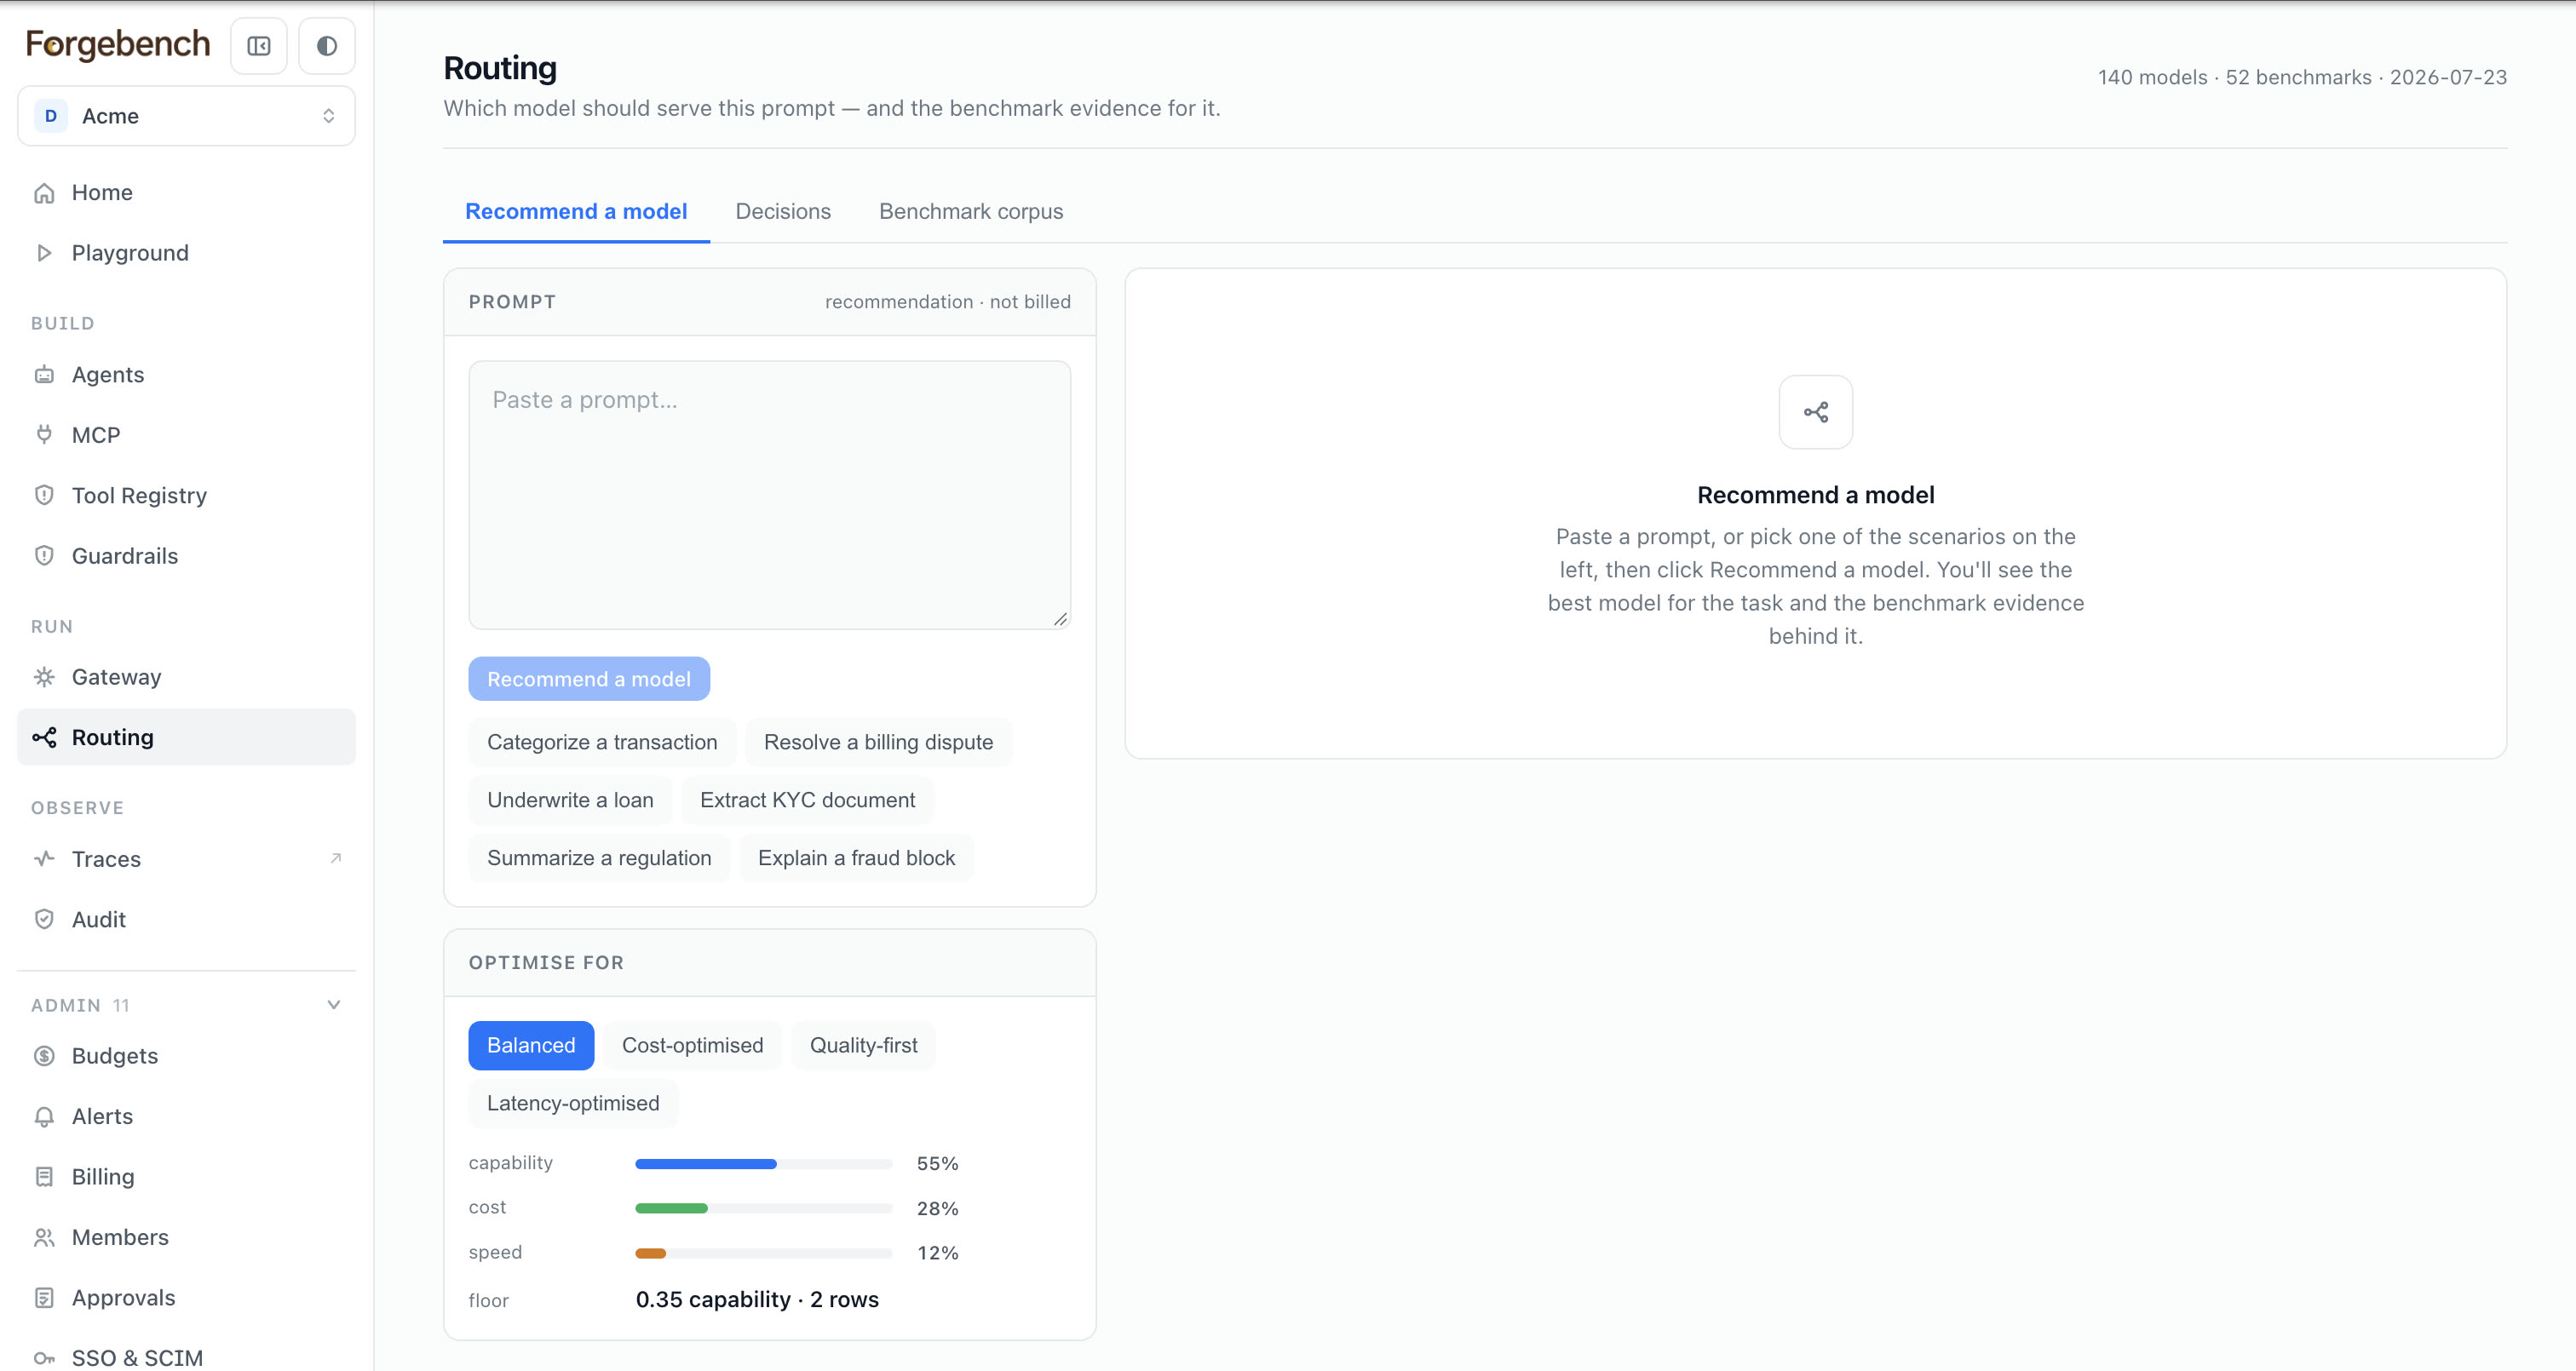The width and height of the screenshot is (2576, 1371).
Task: Open the Tool Registry shield icon
Action: (44, 496)
